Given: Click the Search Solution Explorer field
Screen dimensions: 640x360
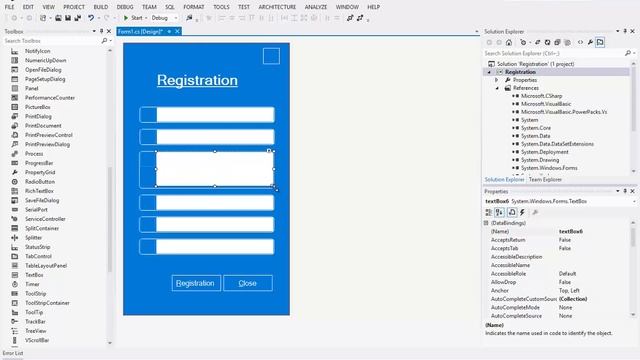Looking at the screenshot, I should point(555,53).
